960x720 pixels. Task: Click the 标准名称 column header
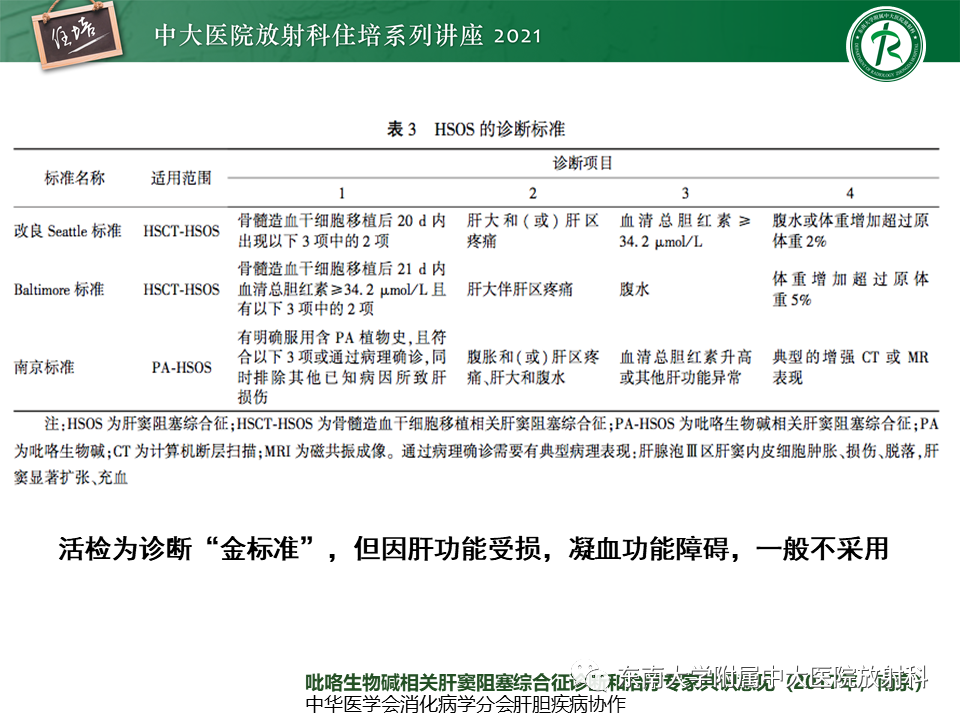pyautogui.click(x=75, y=178)
